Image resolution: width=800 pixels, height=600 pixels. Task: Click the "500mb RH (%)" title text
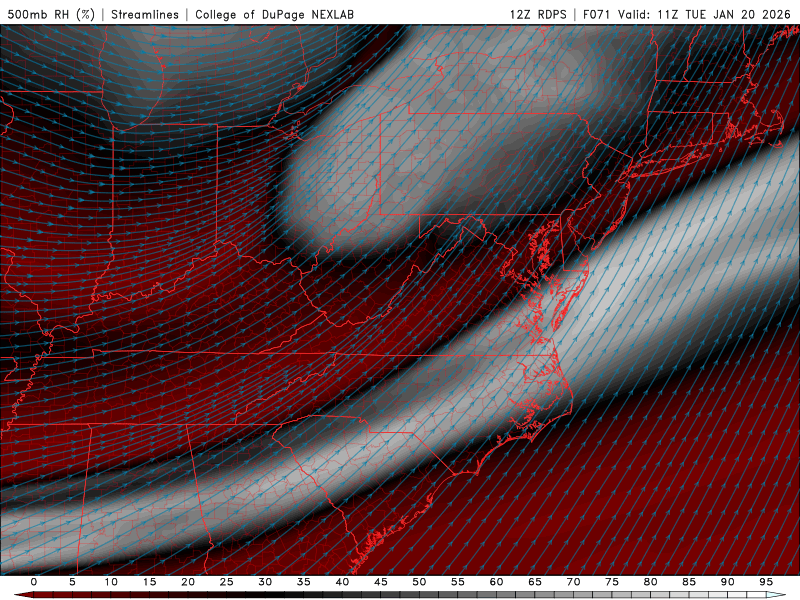[x=52, y=14]
